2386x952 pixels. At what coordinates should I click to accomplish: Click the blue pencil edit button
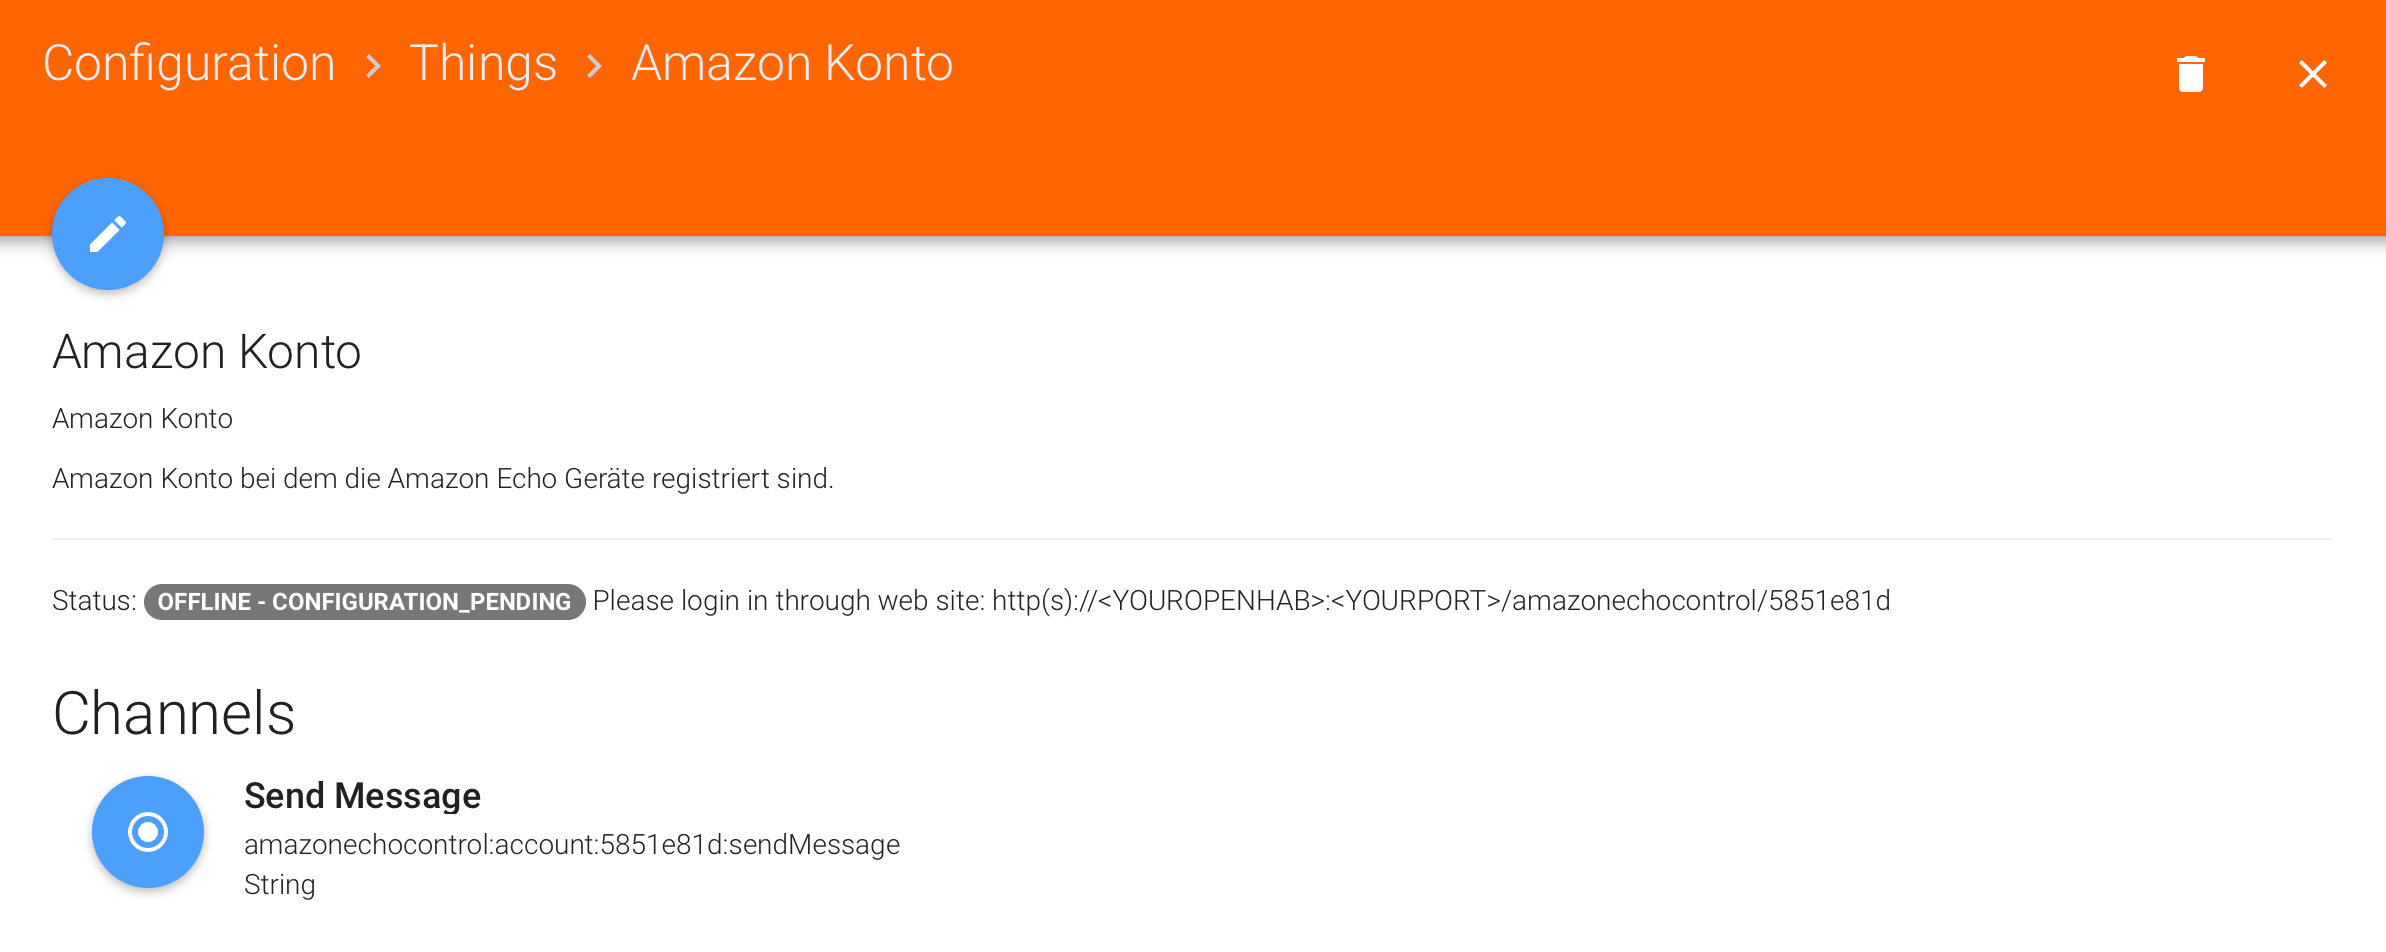tap(108, 234)
